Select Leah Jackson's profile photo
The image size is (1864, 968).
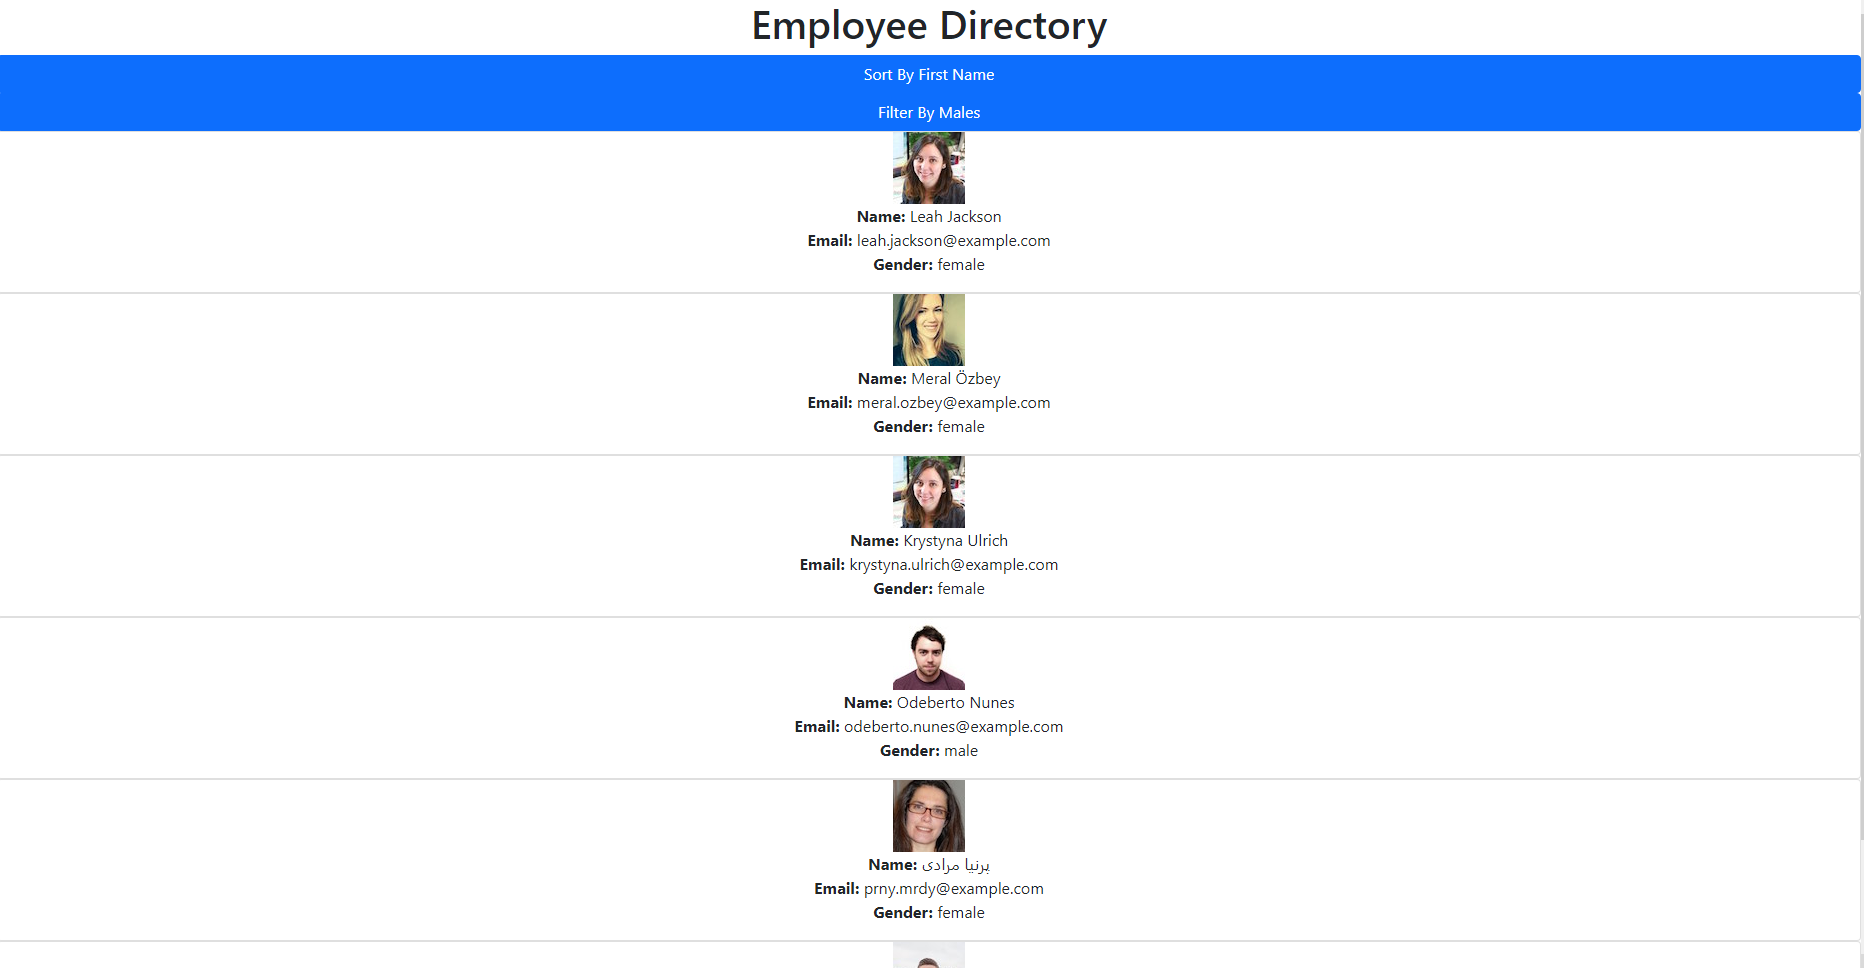point(928,167)
